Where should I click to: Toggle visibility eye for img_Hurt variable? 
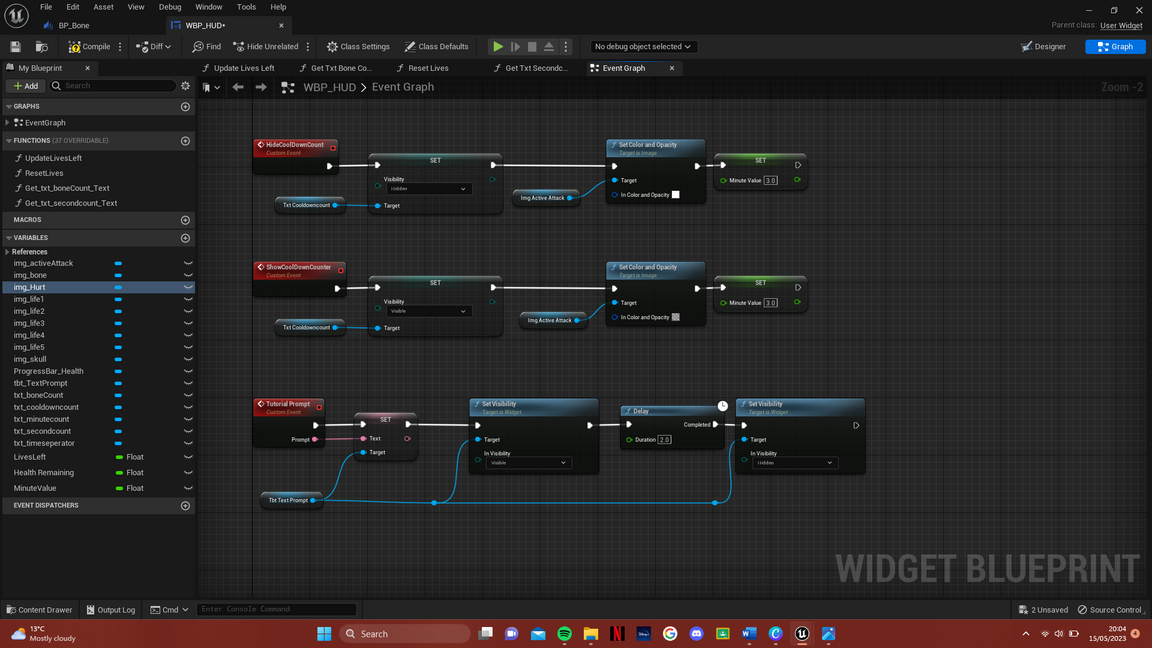[188, 287]
